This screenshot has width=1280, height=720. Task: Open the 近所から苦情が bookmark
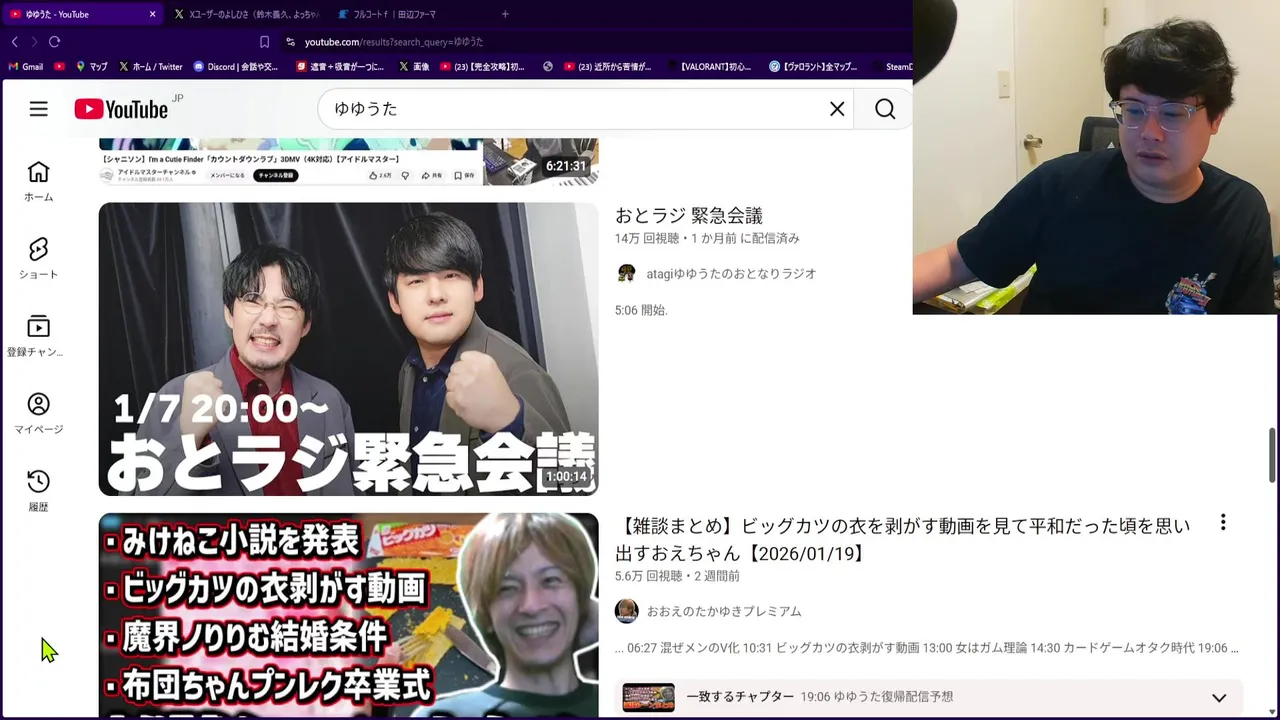pyautogui.click(x=607, y=67)
